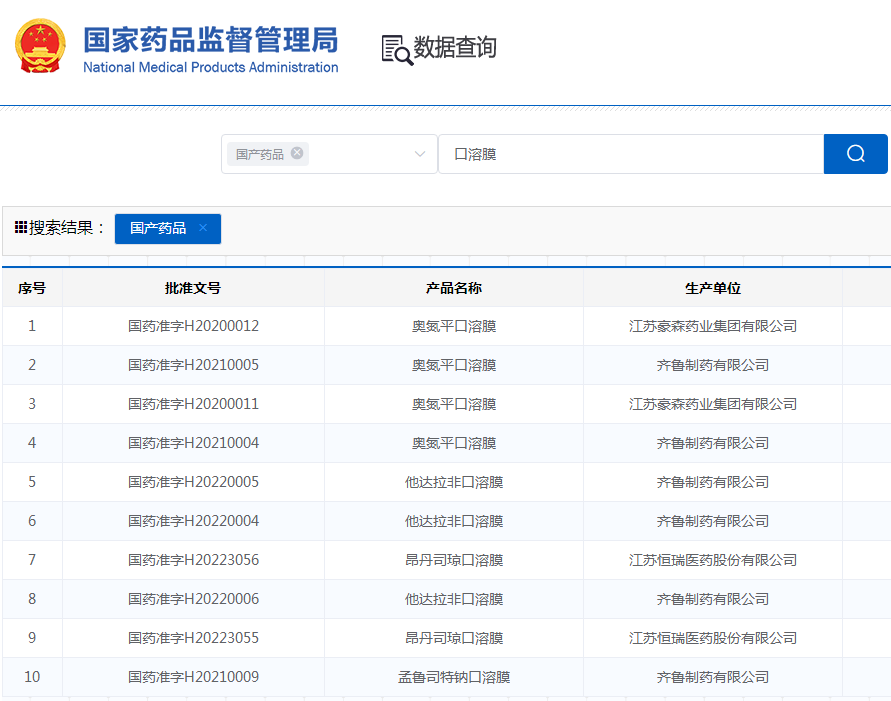The image size is (891, 701).
Task: Click 昂丹司琼口溶膜 in row 7
Action: [453, 560]
